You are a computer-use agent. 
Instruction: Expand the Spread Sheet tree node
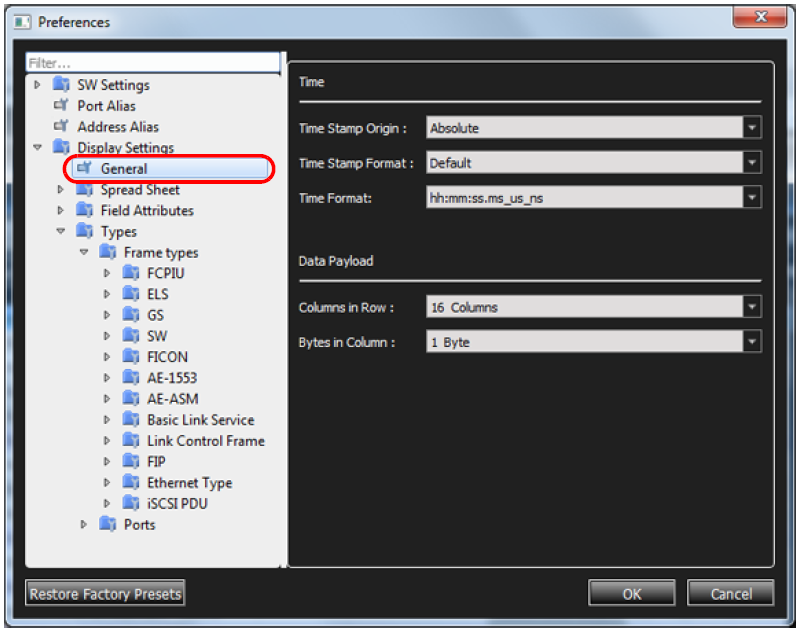60,189
